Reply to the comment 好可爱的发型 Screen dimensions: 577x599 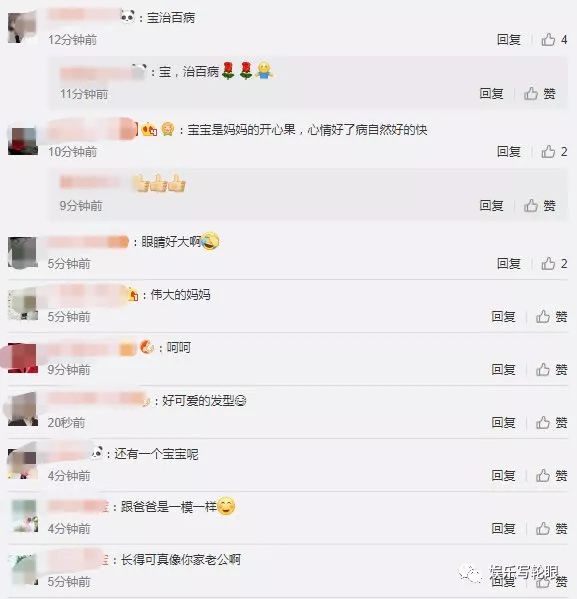coord(503,423)
